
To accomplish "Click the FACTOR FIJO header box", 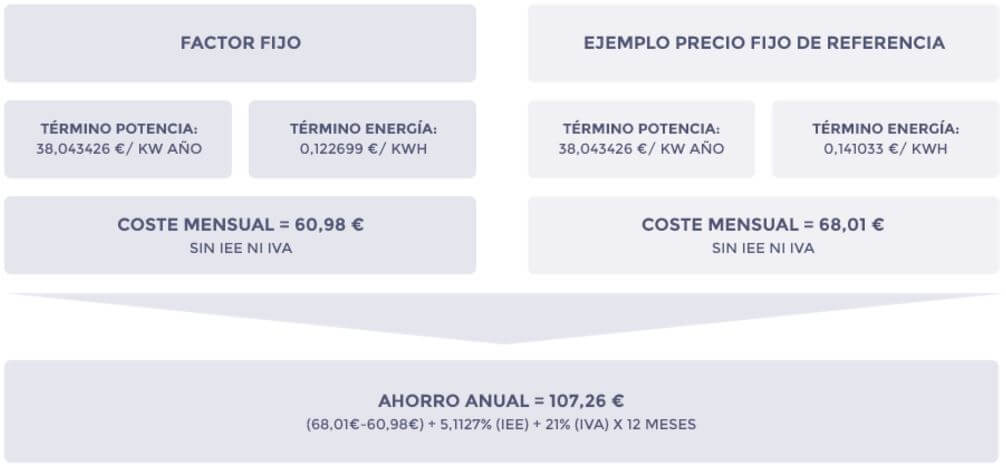I will pyautogui.click(x=240, y=43).
